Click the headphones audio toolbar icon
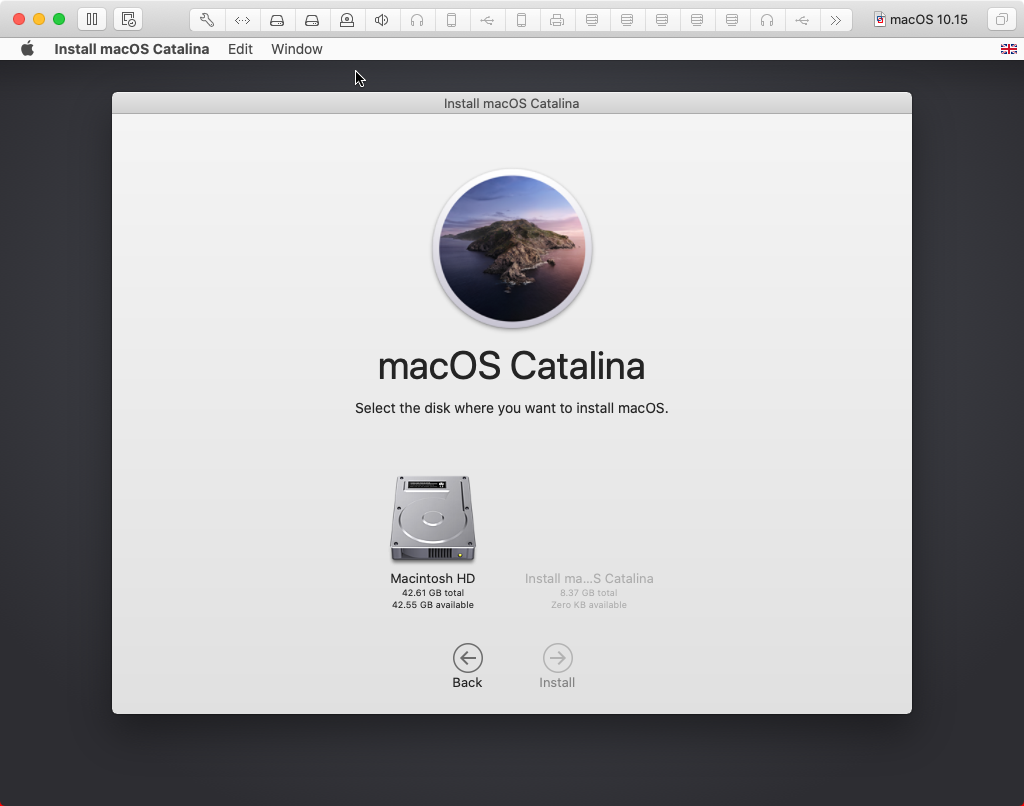The width and height of the screenshot is (1024, 806). (417, 19)
